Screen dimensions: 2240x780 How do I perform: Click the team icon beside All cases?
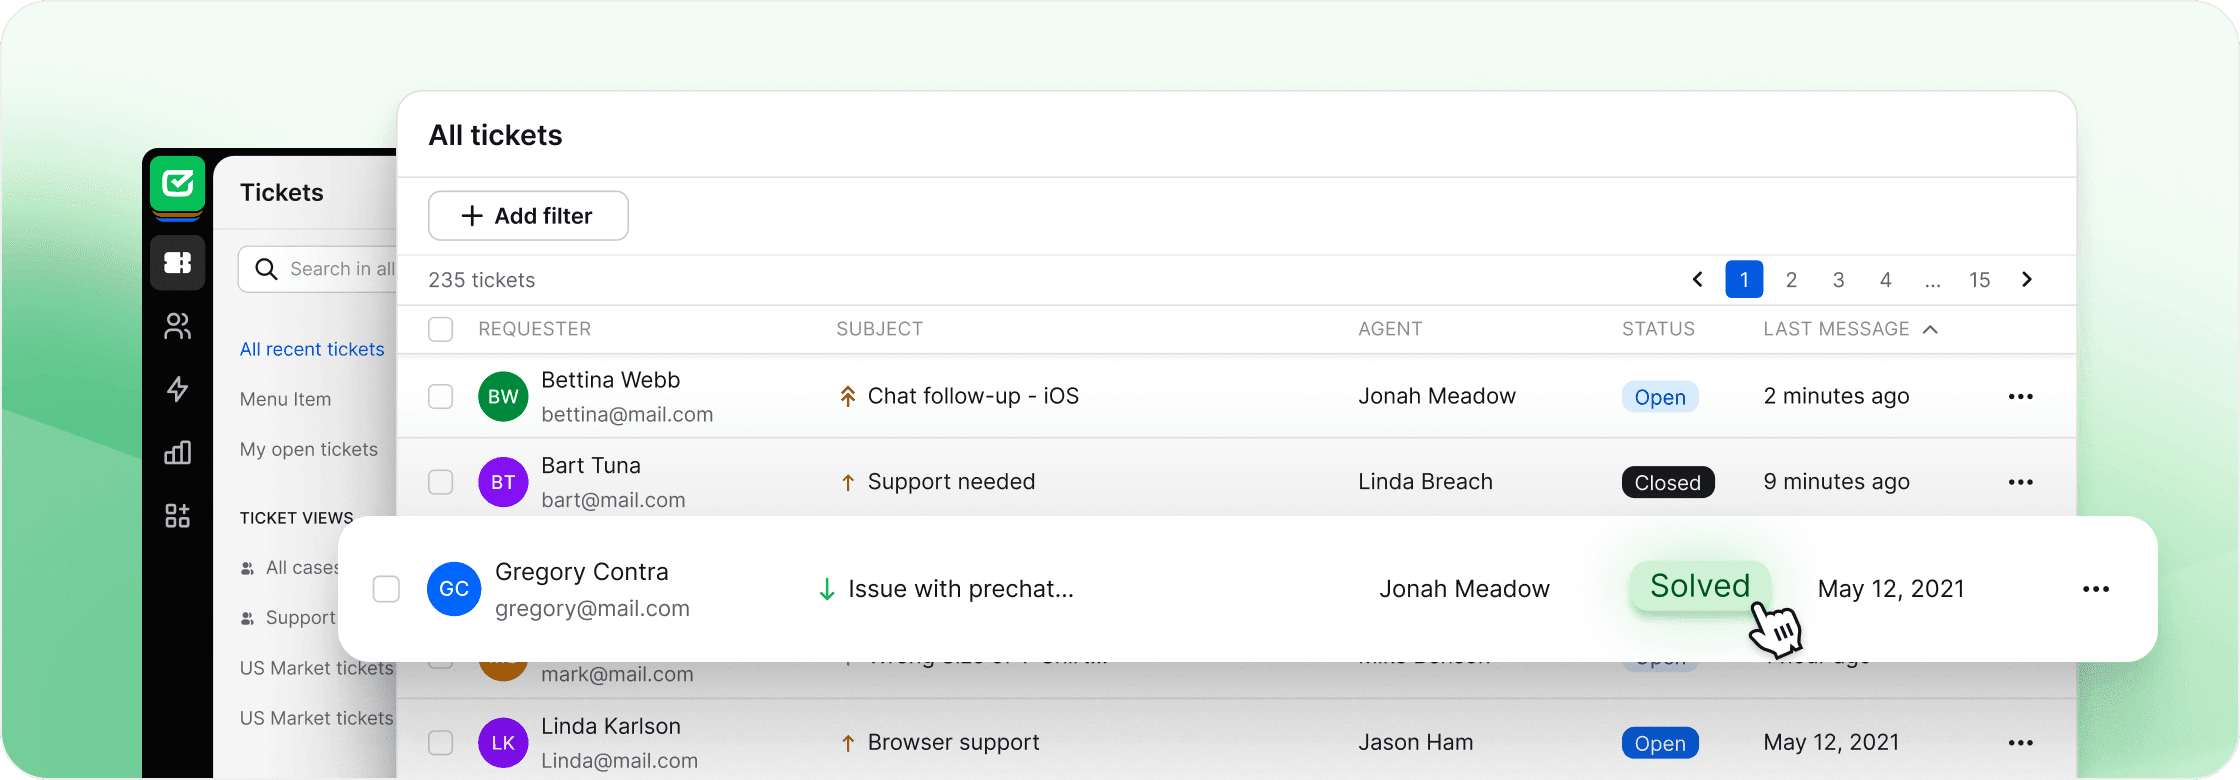coord(247,568)
